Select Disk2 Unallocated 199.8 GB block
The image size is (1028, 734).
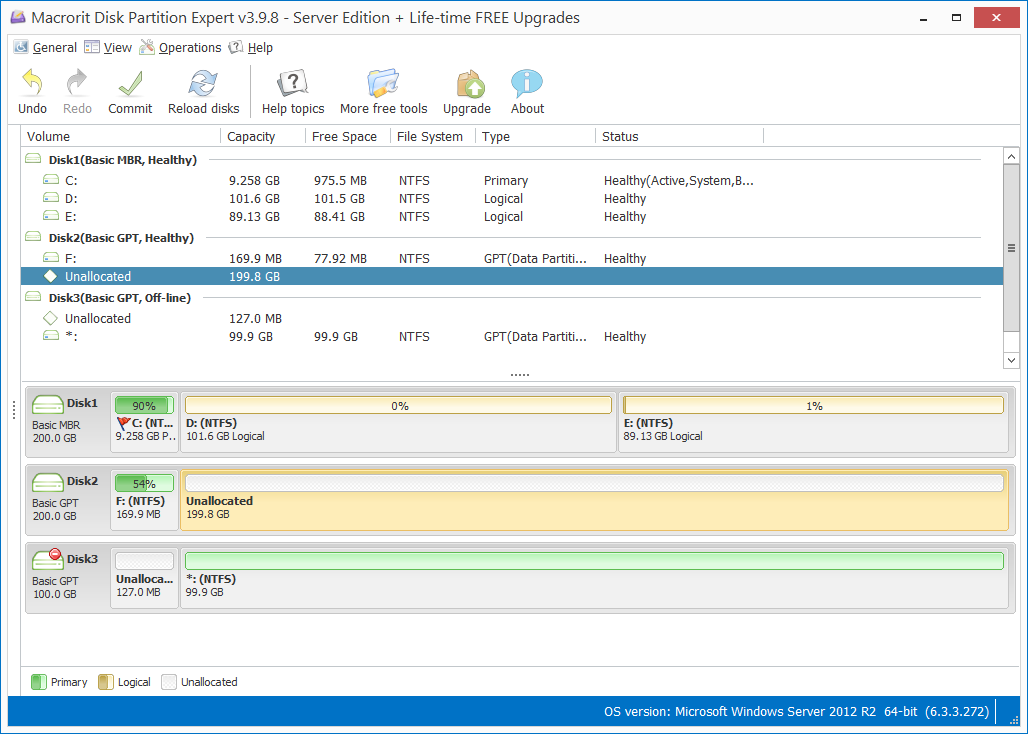pyautogui.click(x=594, y=500)
